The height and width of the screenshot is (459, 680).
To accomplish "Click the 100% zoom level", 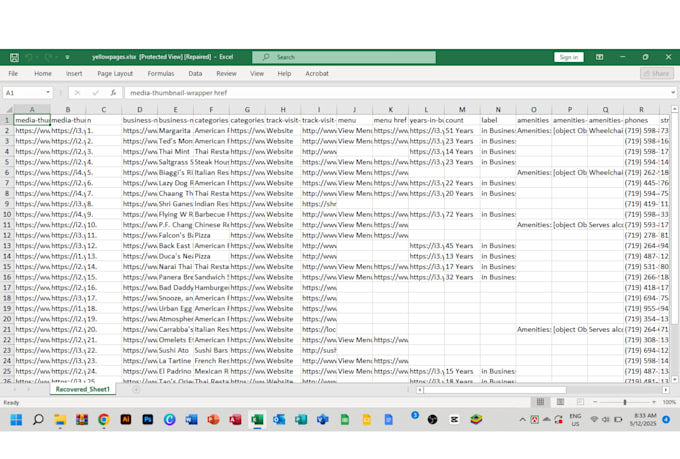I will (669, 402).
